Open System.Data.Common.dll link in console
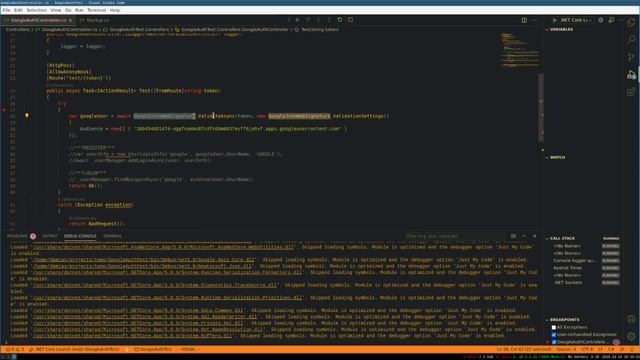 [x=138, y=310]
